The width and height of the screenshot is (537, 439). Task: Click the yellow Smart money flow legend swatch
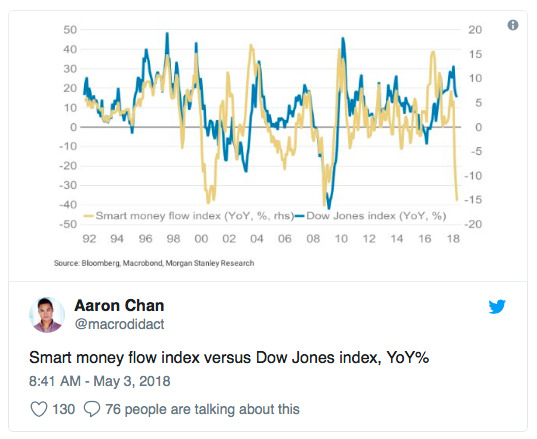tap(89, 216)
